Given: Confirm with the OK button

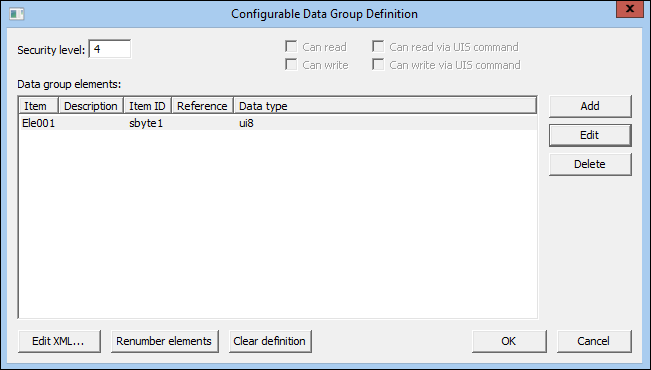Looking at the screenshot, I should [x=509, y=341].
